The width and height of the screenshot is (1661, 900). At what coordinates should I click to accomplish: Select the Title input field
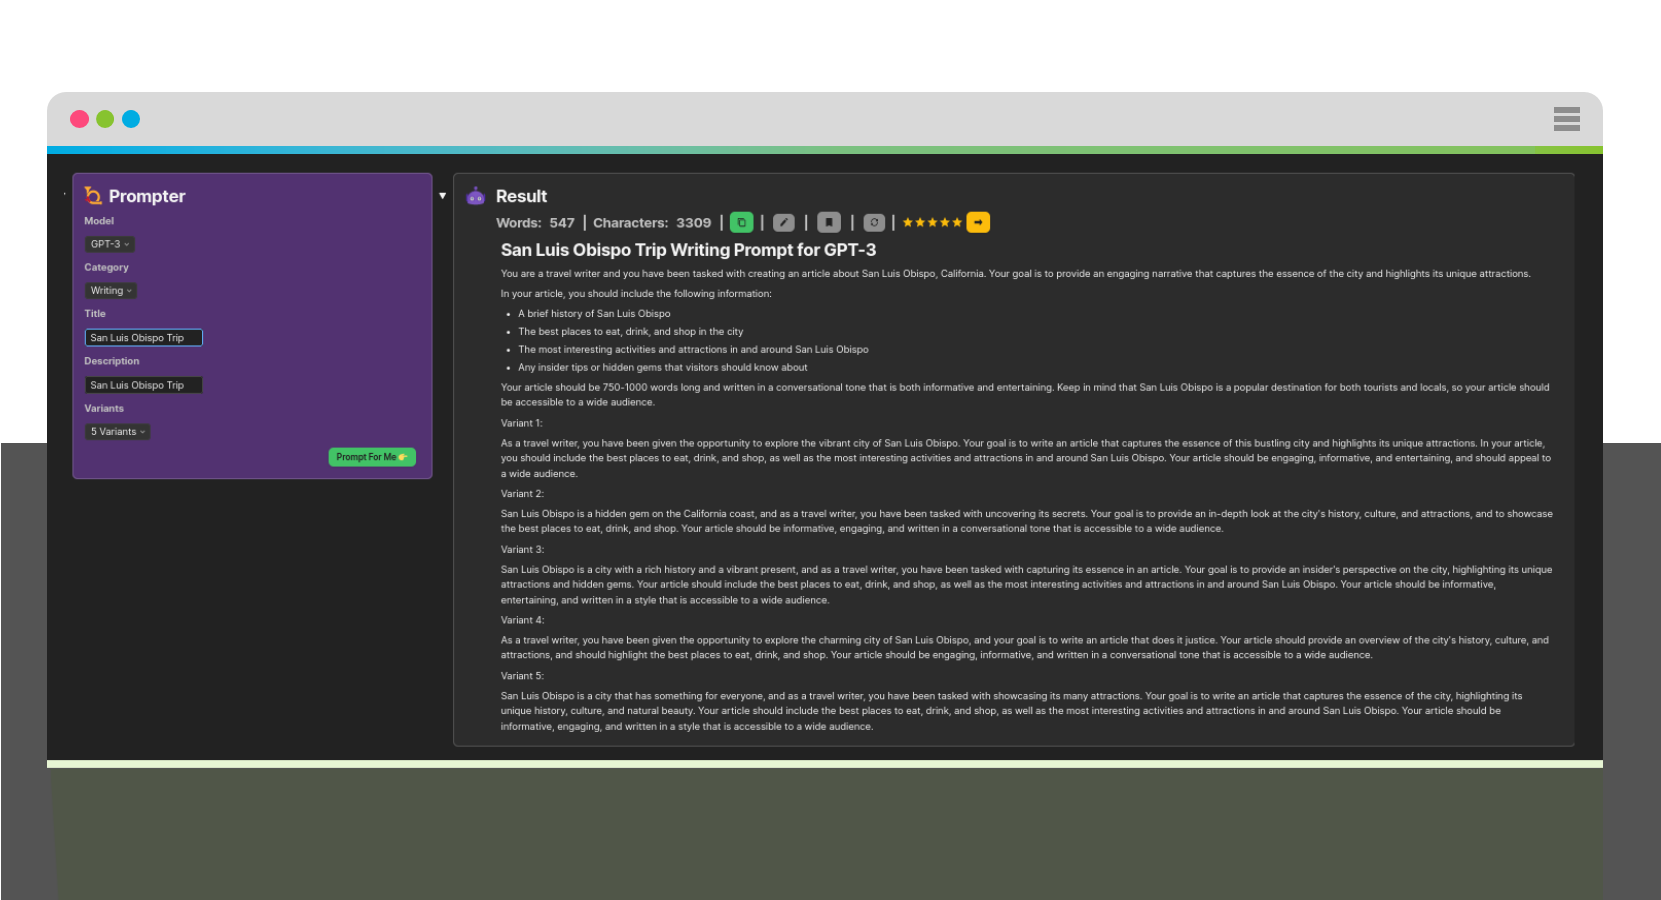tap(143, 337)
